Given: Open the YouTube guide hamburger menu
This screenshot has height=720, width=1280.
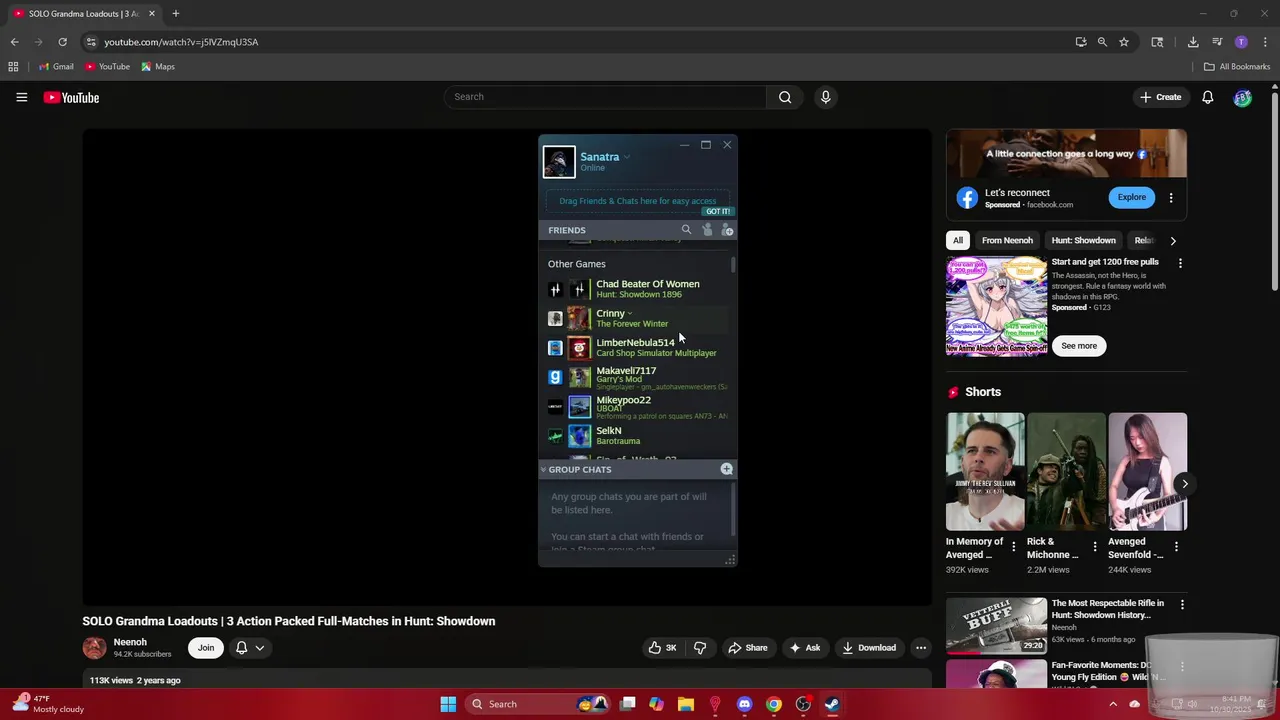Looking at the screenshot, I should pos(21,97).
